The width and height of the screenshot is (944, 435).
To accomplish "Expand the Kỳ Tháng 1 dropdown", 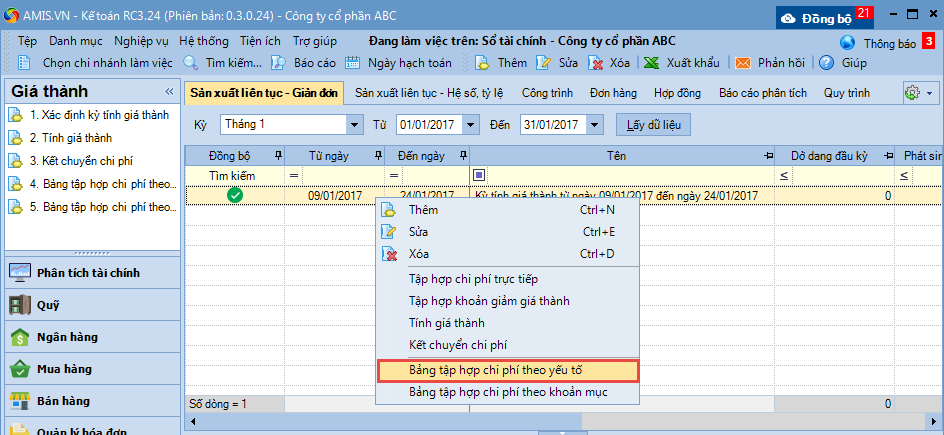I will click(354, 125).
